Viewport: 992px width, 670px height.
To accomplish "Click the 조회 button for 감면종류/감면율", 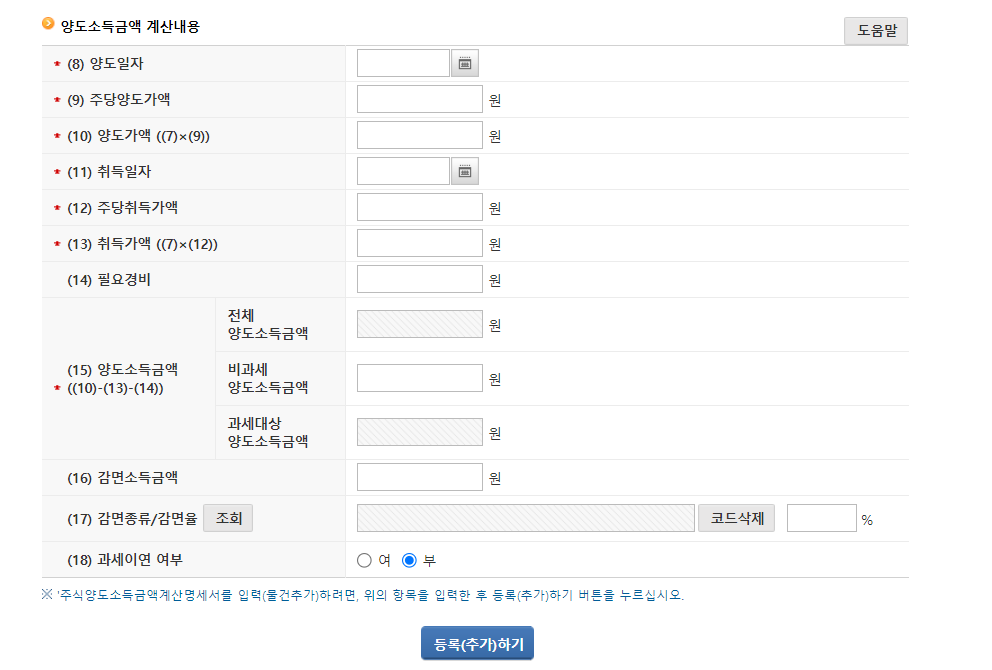I will [227, 517].
